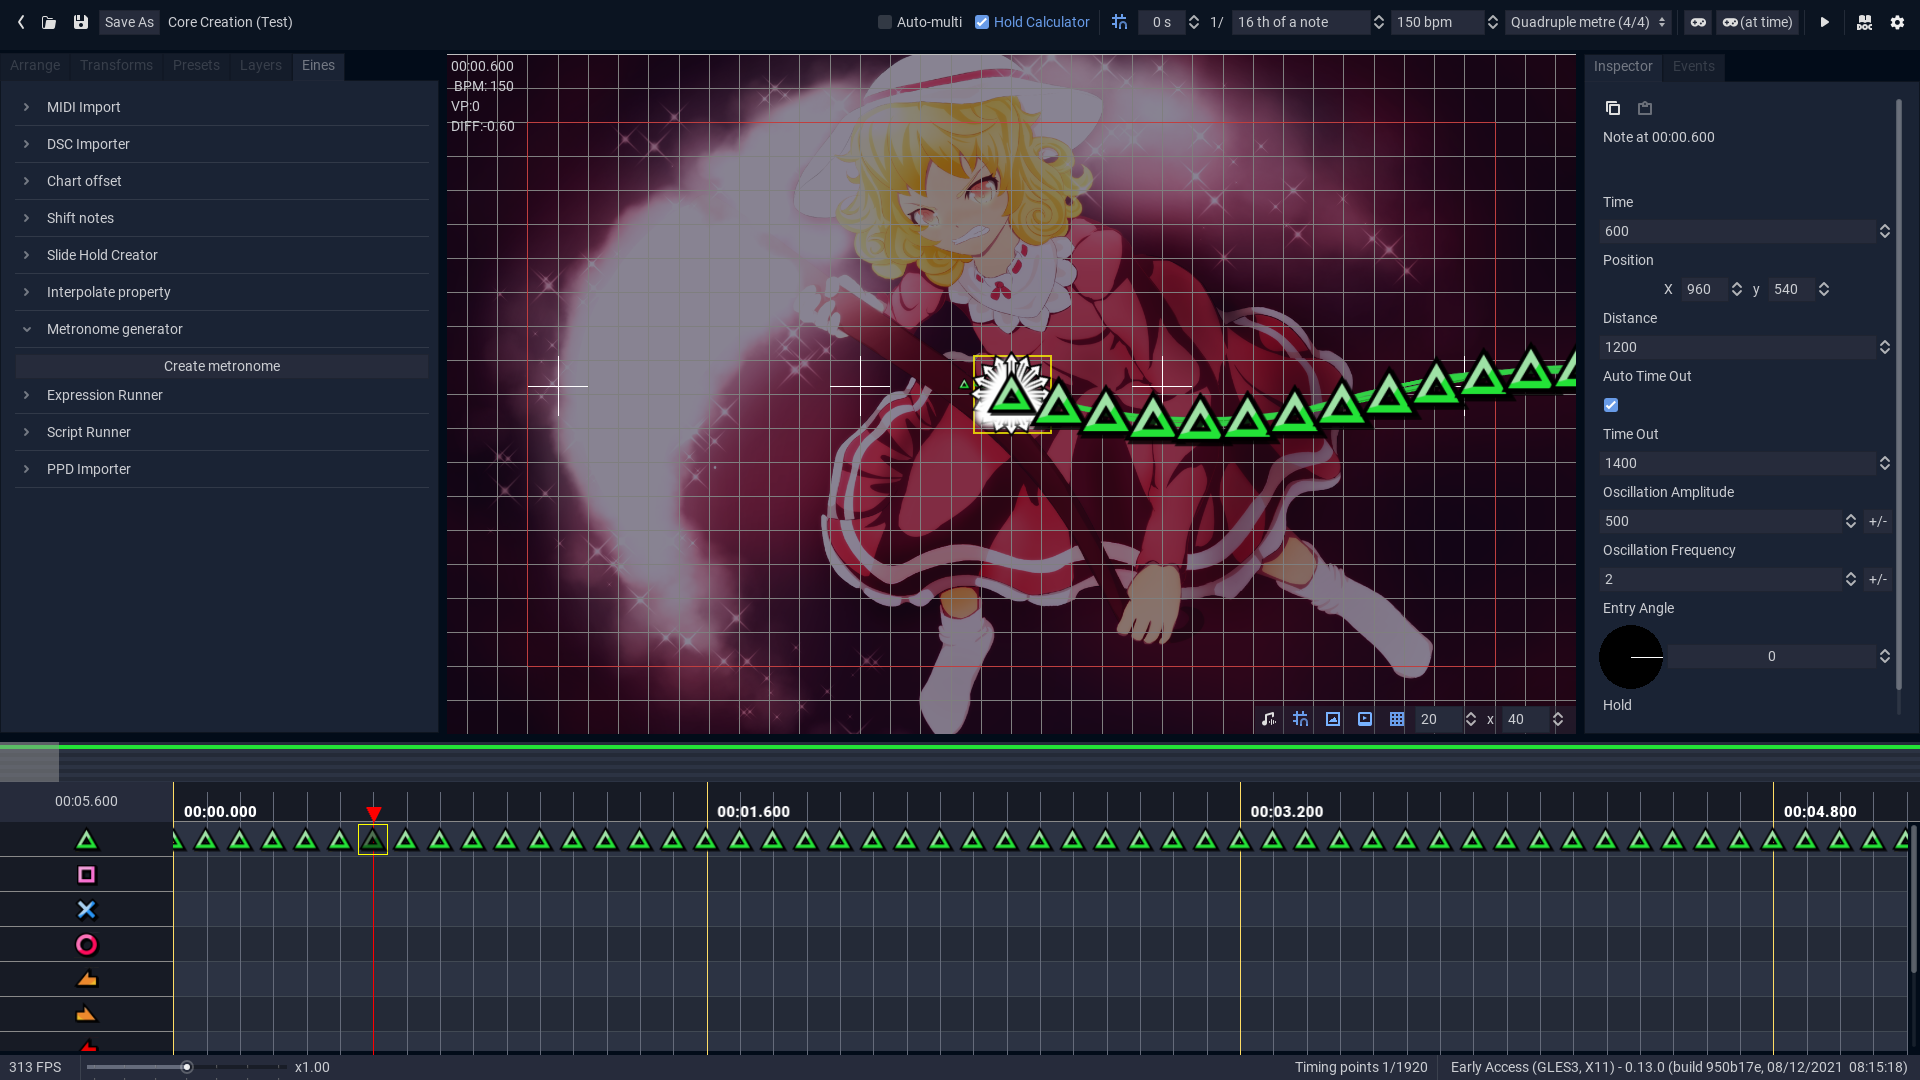
Task: Uncheck the Auto Time Out checkbox
Action: (1611, 405)
